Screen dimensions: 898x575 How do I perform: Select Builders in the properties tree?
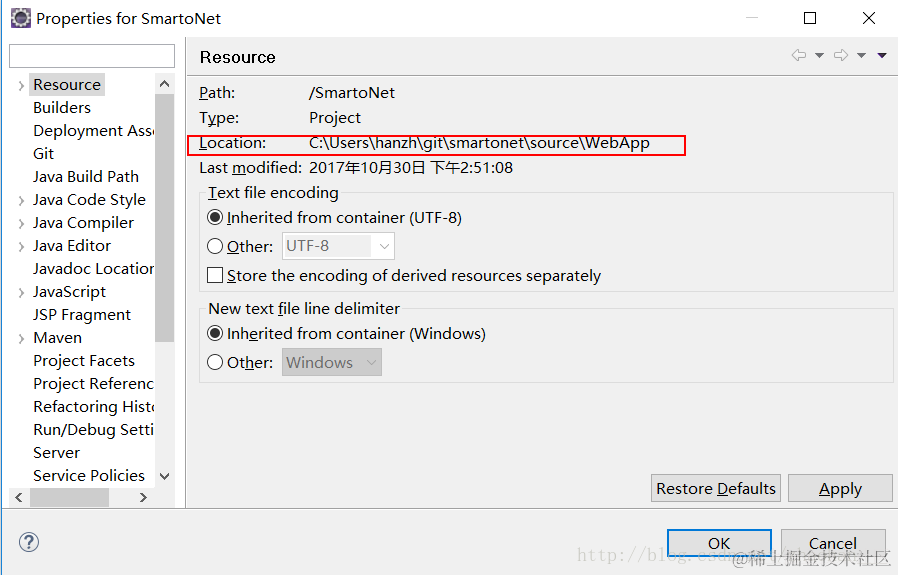pos(62,108)
